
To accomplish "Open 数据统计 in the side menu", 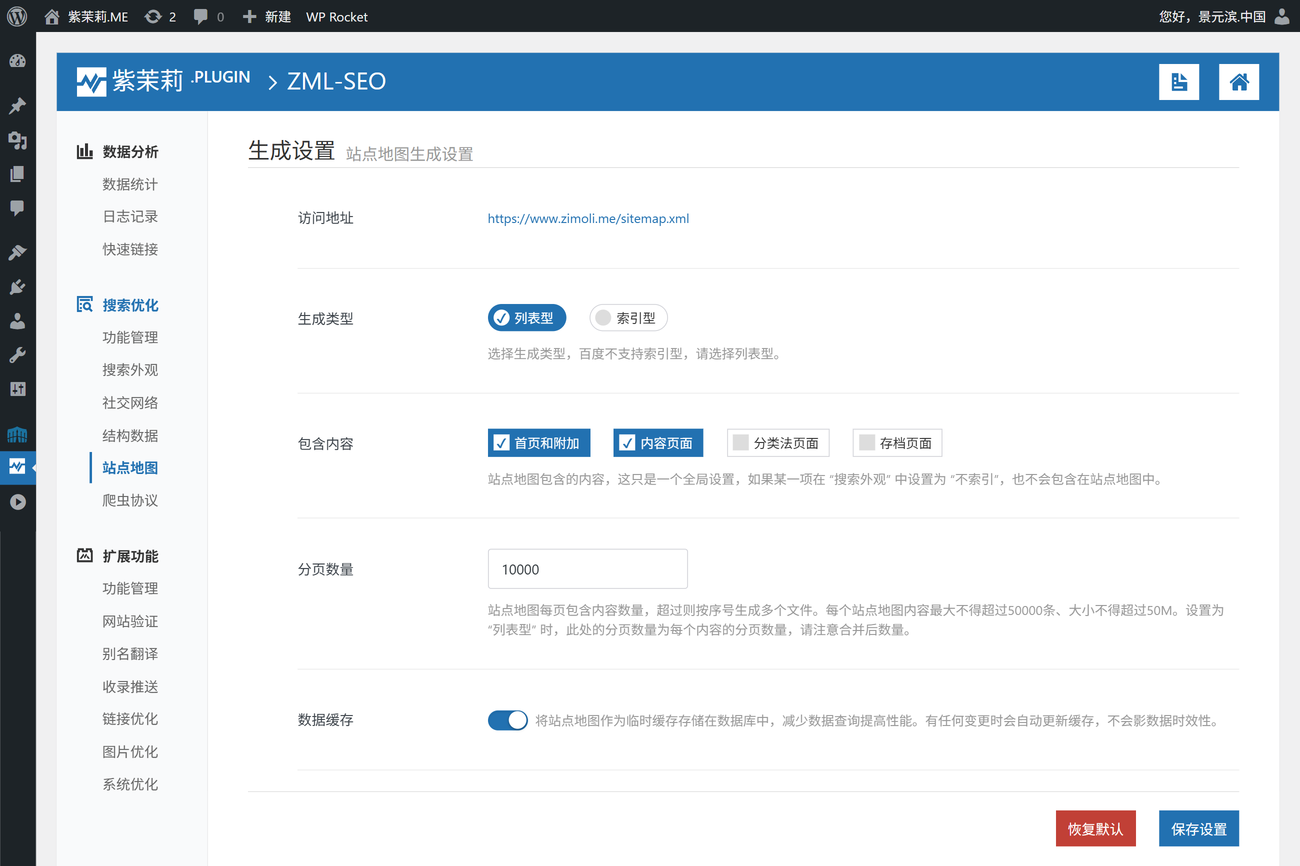I will pyautogui.click(x=130, y=184).
